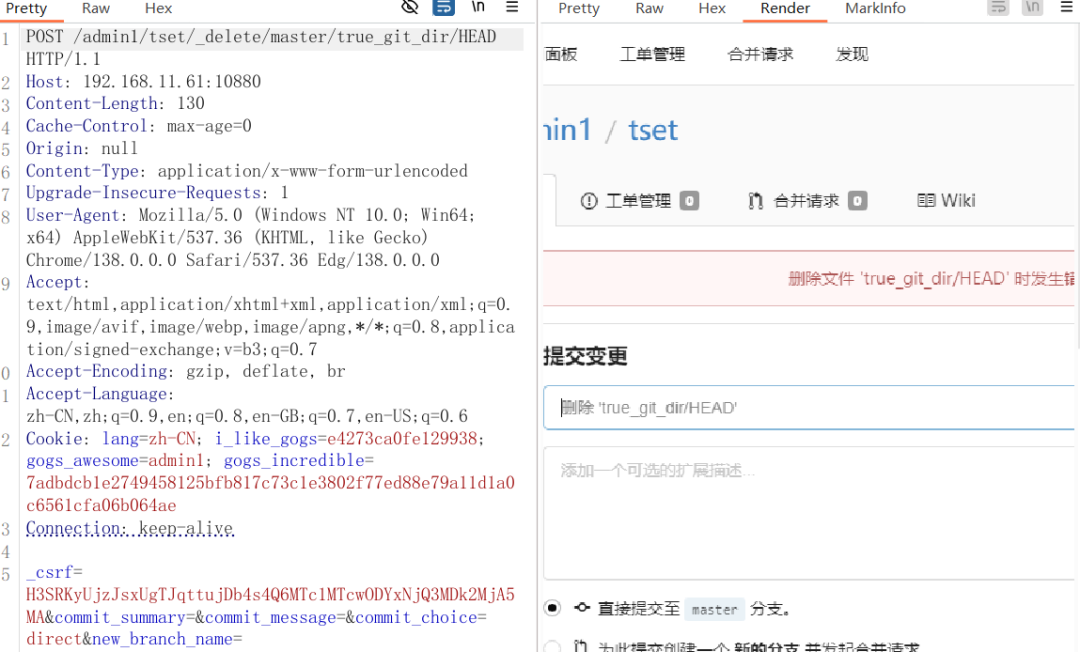
Task: Switch response view to Hex tab
Action: click(x=712, y=8)
